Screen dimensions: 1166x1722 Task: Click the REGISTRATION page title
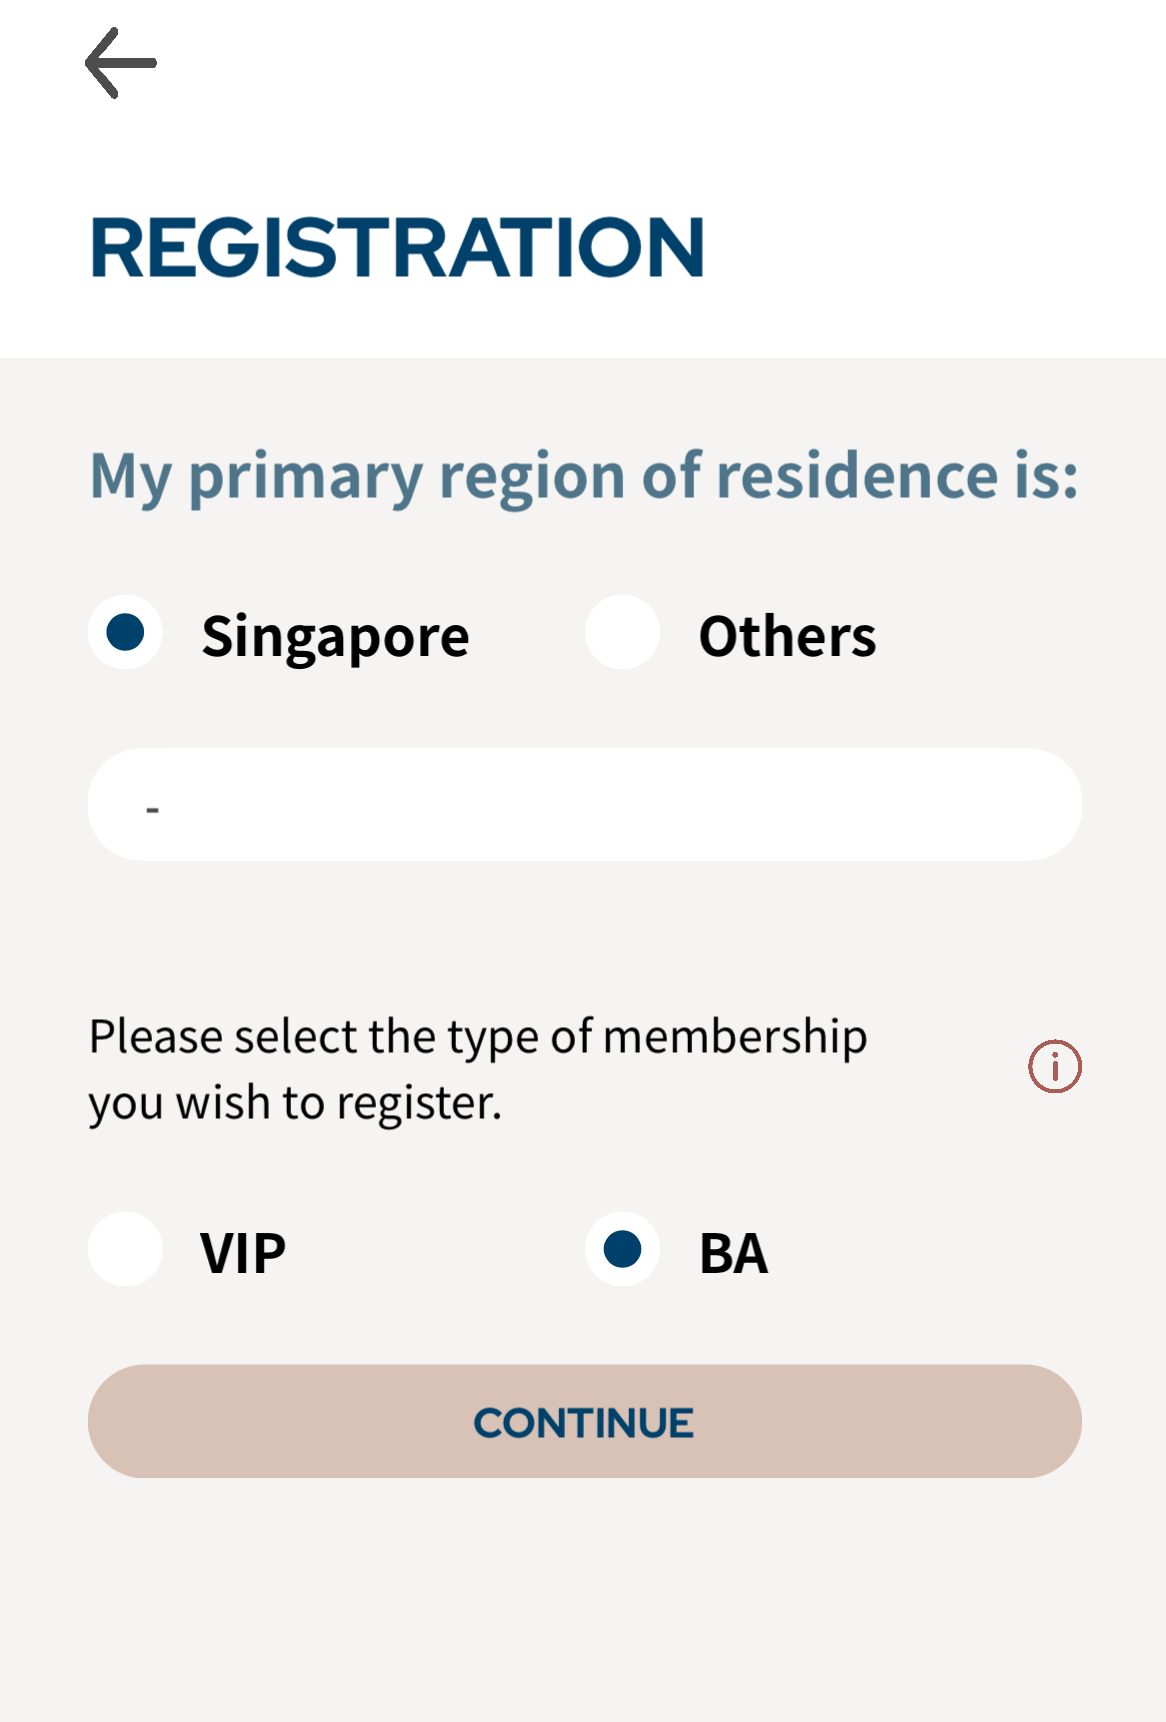pos(398,247)
